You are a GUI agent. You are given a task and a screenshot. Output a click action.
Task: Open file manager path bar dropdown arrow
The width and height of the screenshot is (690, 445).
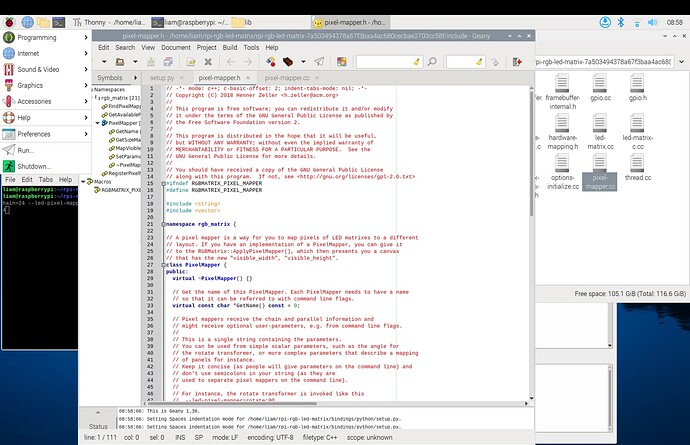click(681, 62)
